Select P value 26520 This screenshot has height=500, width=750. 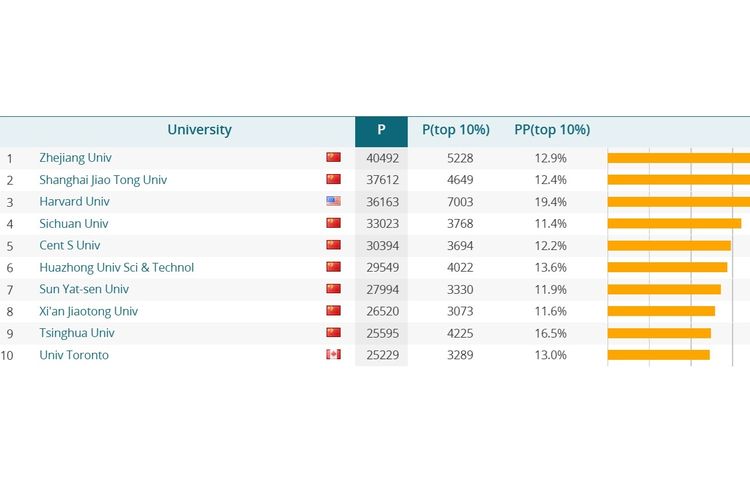383,311
